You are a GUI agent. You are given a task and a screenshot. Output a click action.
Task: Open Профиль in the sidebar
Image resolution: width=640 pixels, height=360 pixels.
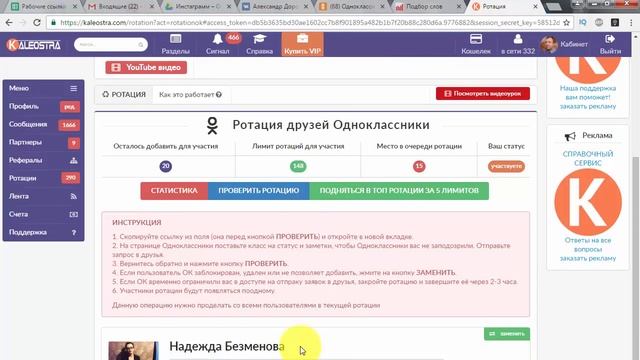pos(44,107)
